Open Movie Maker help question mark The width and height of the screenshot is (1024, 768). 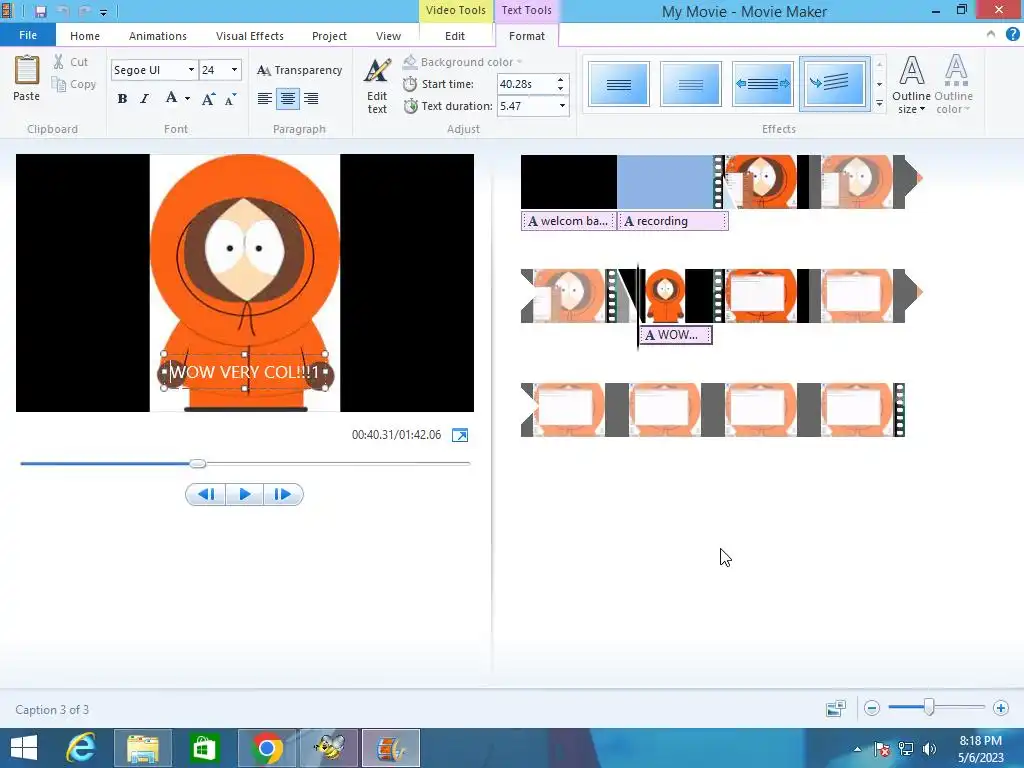point(1012,34)
